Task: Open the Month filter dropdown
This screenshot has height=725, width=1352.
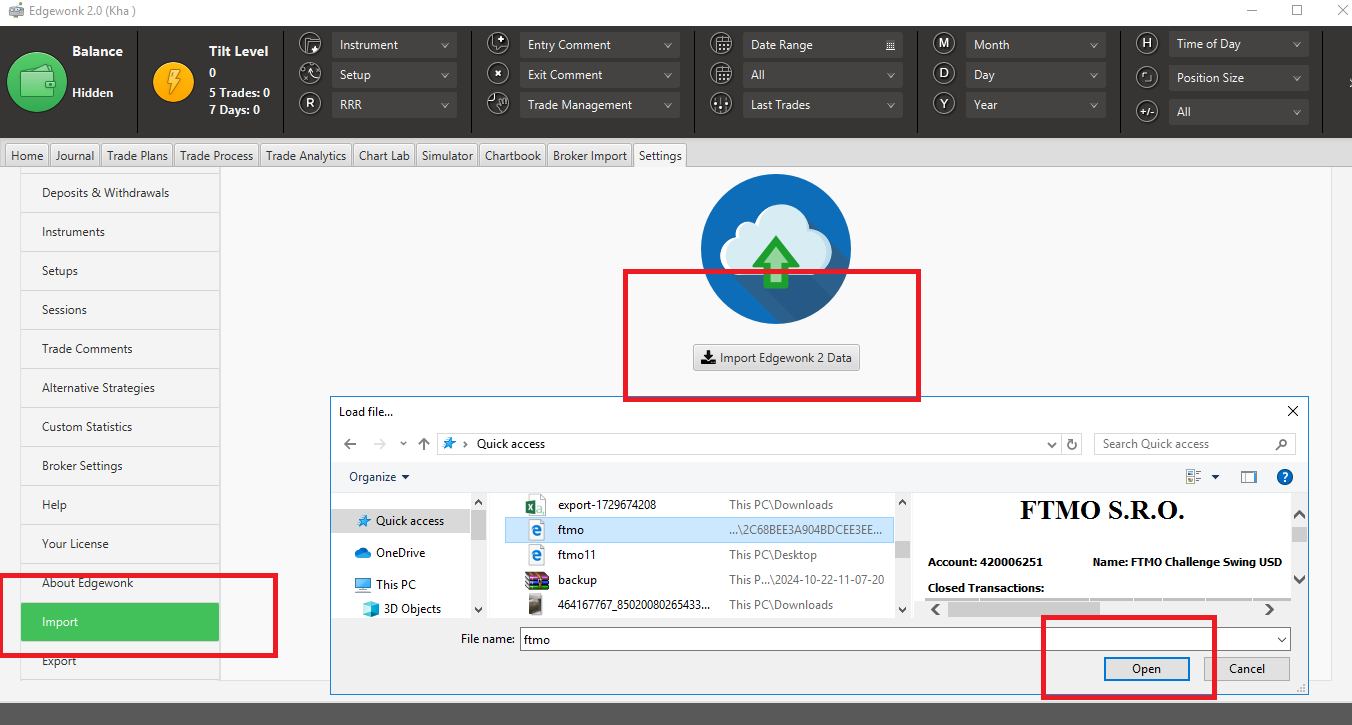Action: 1036,45
